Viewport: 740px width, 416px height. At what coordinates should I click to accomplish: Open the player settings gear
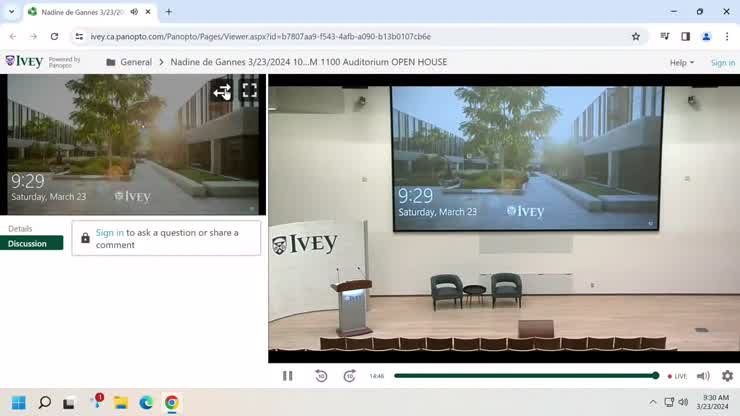click(727, 376)
